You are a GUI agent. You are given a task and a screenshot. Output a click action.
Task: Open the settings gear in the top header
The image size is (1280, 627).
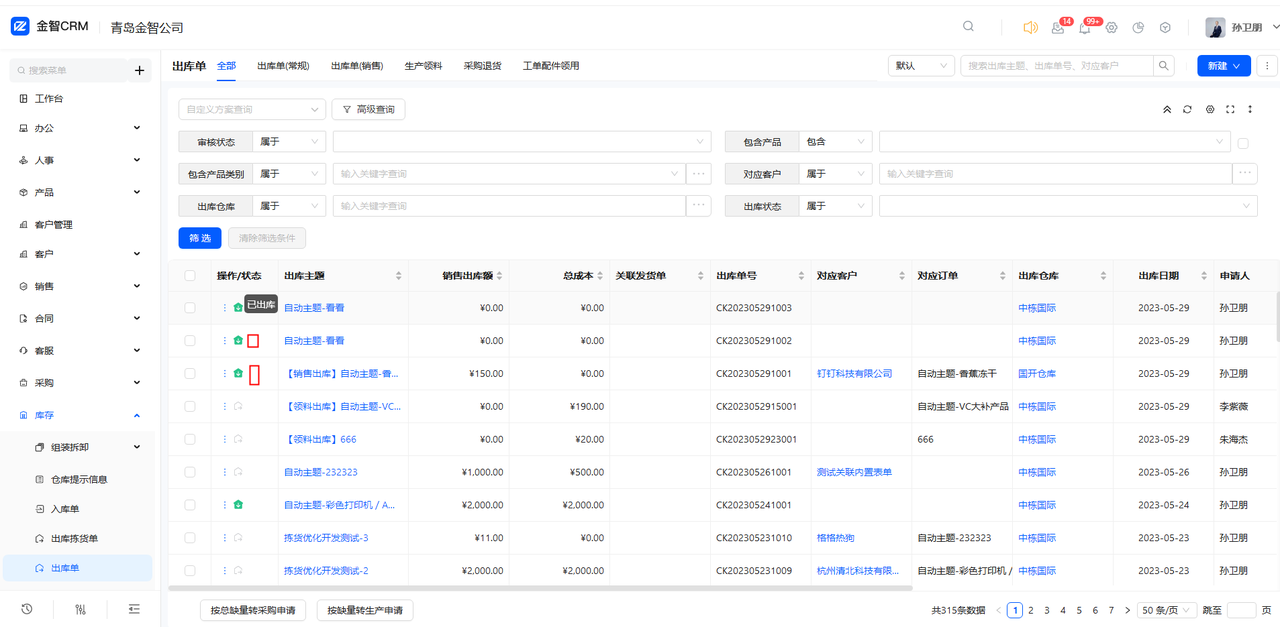coord(1111,28)
